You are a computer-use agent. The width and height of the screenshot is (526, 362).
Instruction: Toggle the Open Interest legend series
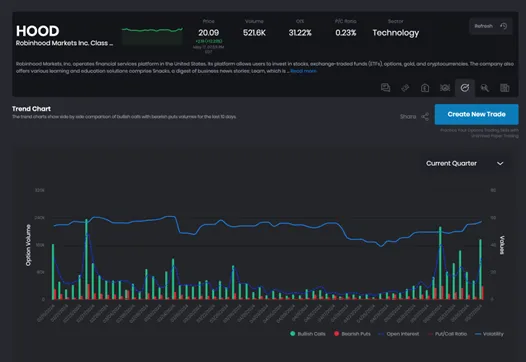click(x=399, y=334)
